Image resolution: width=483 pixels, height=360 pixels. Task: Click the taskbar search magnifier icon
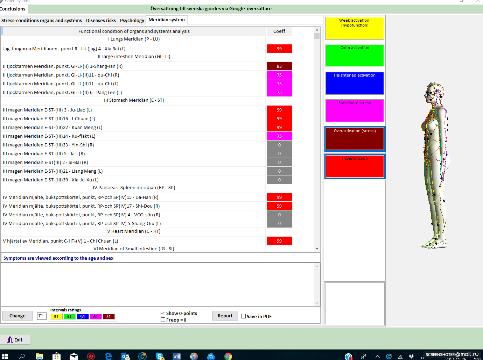coord(21,356)
